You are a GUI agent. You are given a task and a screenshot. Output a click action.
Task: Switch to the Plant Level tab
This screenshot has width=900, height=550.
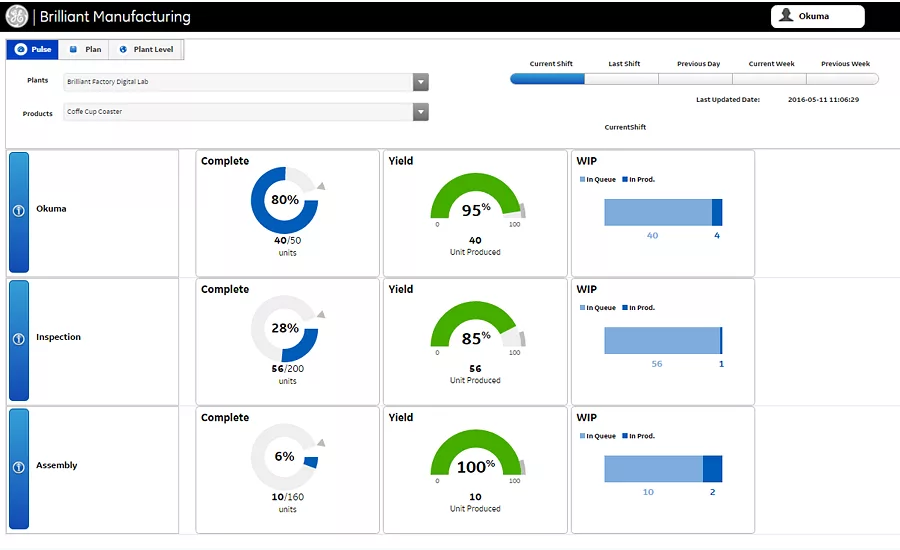tap(146, 49)
